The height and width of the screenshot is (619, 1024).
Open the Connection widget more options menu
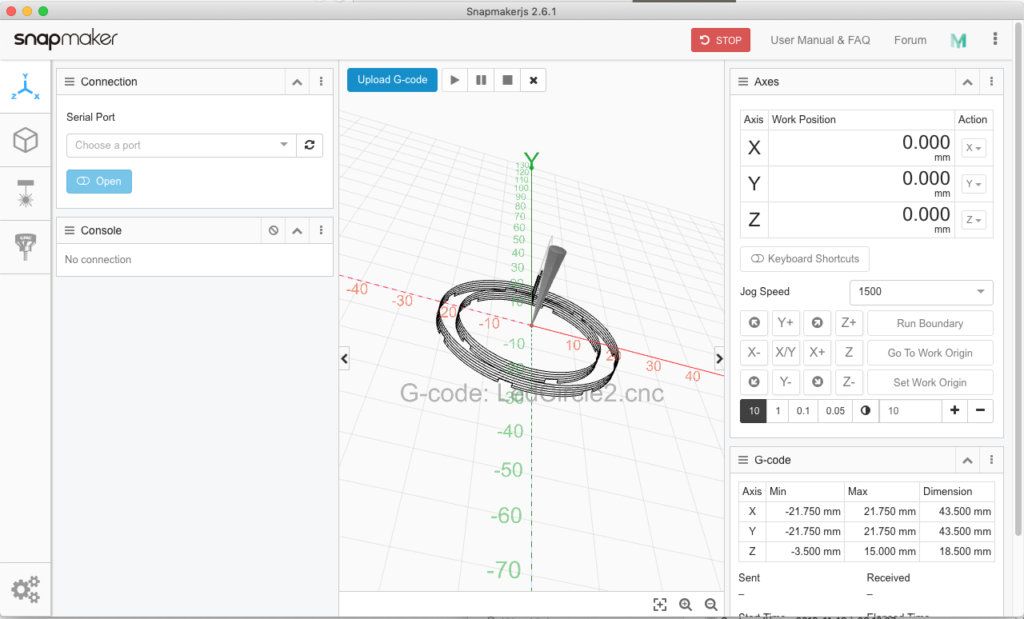tap(321, 82)
